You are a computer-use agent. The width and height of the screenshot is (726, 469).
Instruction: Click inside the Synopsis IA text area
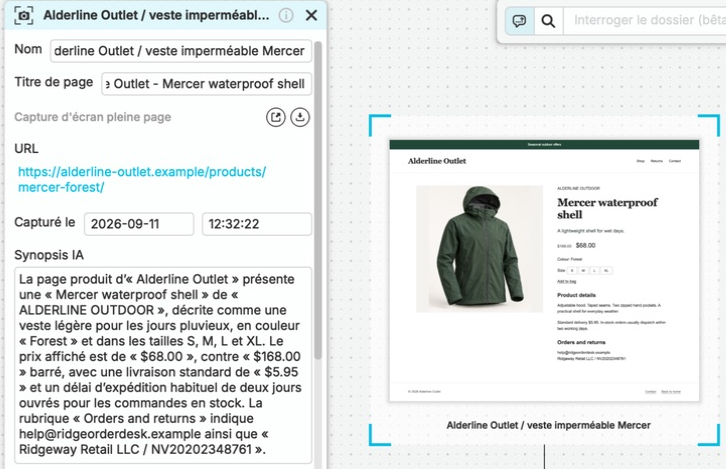point(163,365)
